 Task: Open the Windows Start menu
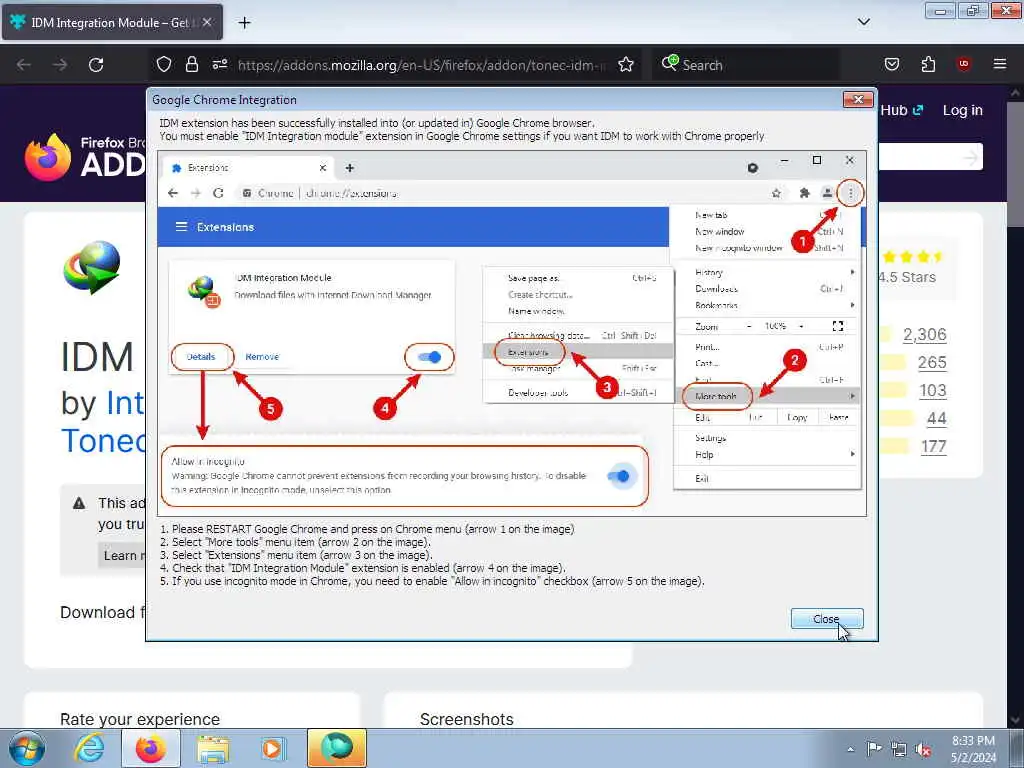(27, 748)
